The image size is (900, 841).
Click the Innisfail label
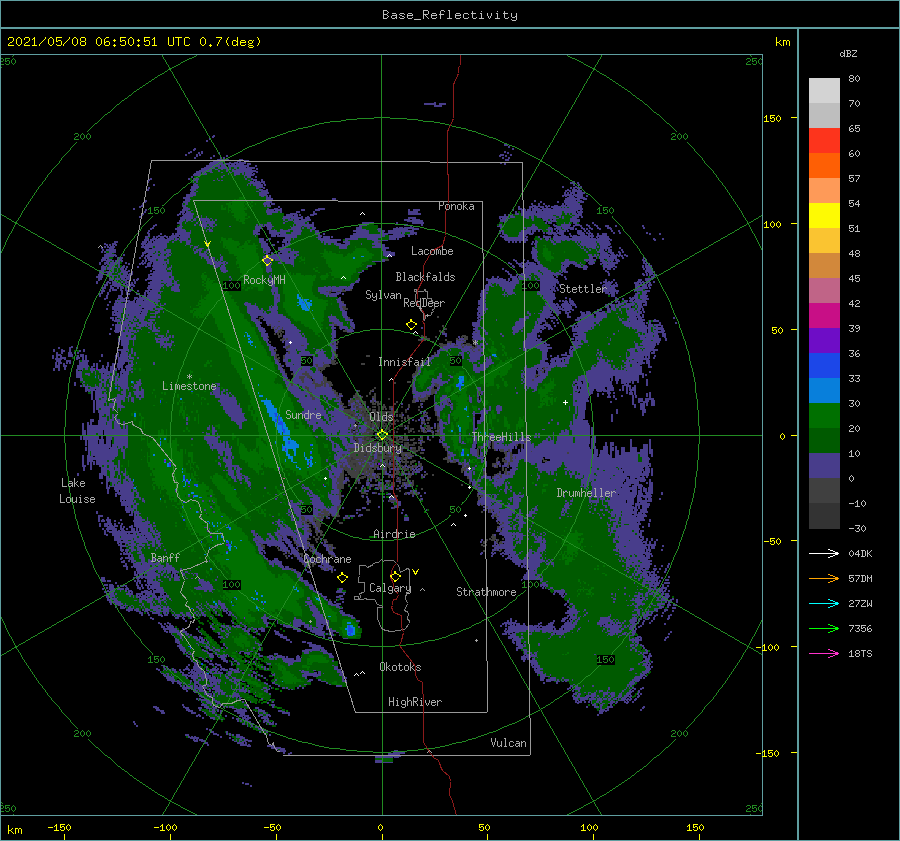point(404,362)
